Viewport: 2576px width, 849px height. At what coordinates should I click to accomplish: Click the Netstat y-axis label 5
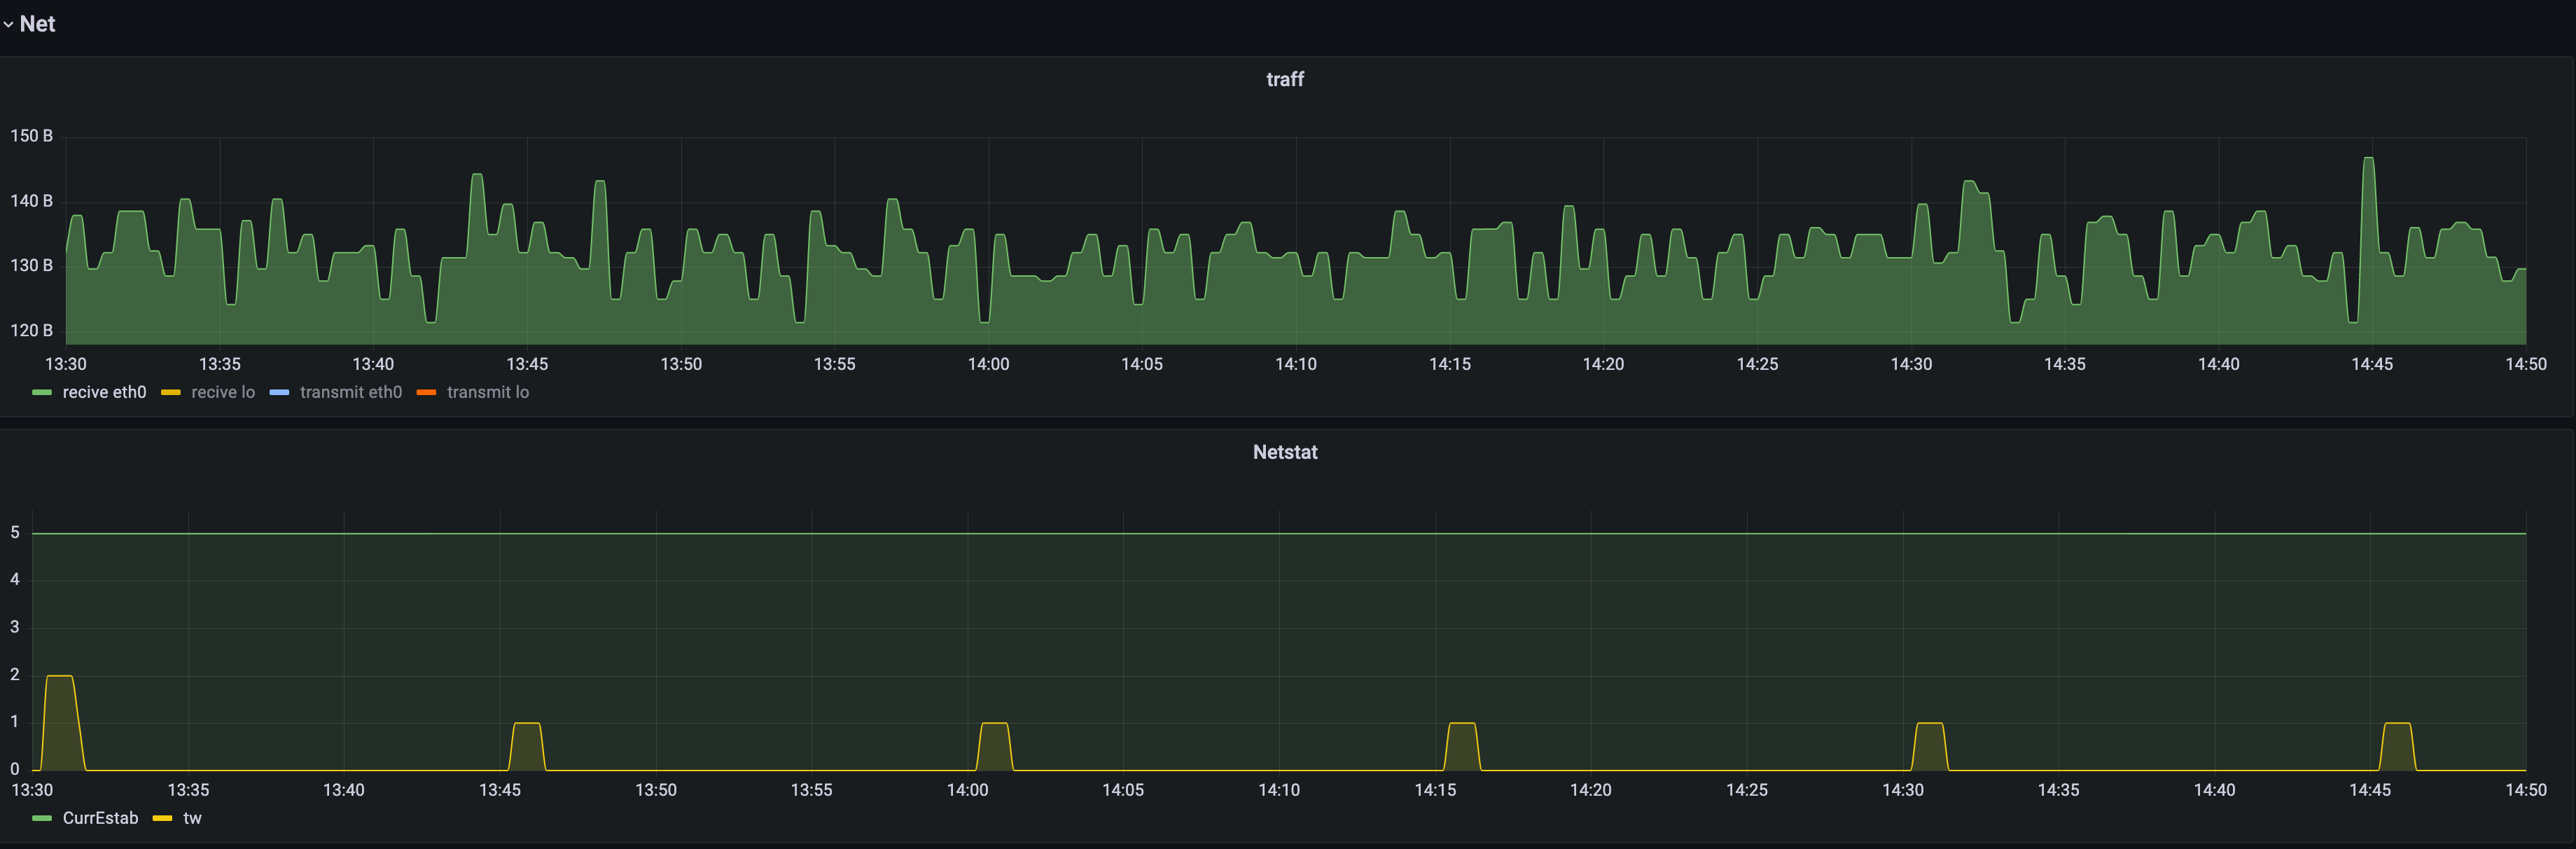click(x=15, y=533)
